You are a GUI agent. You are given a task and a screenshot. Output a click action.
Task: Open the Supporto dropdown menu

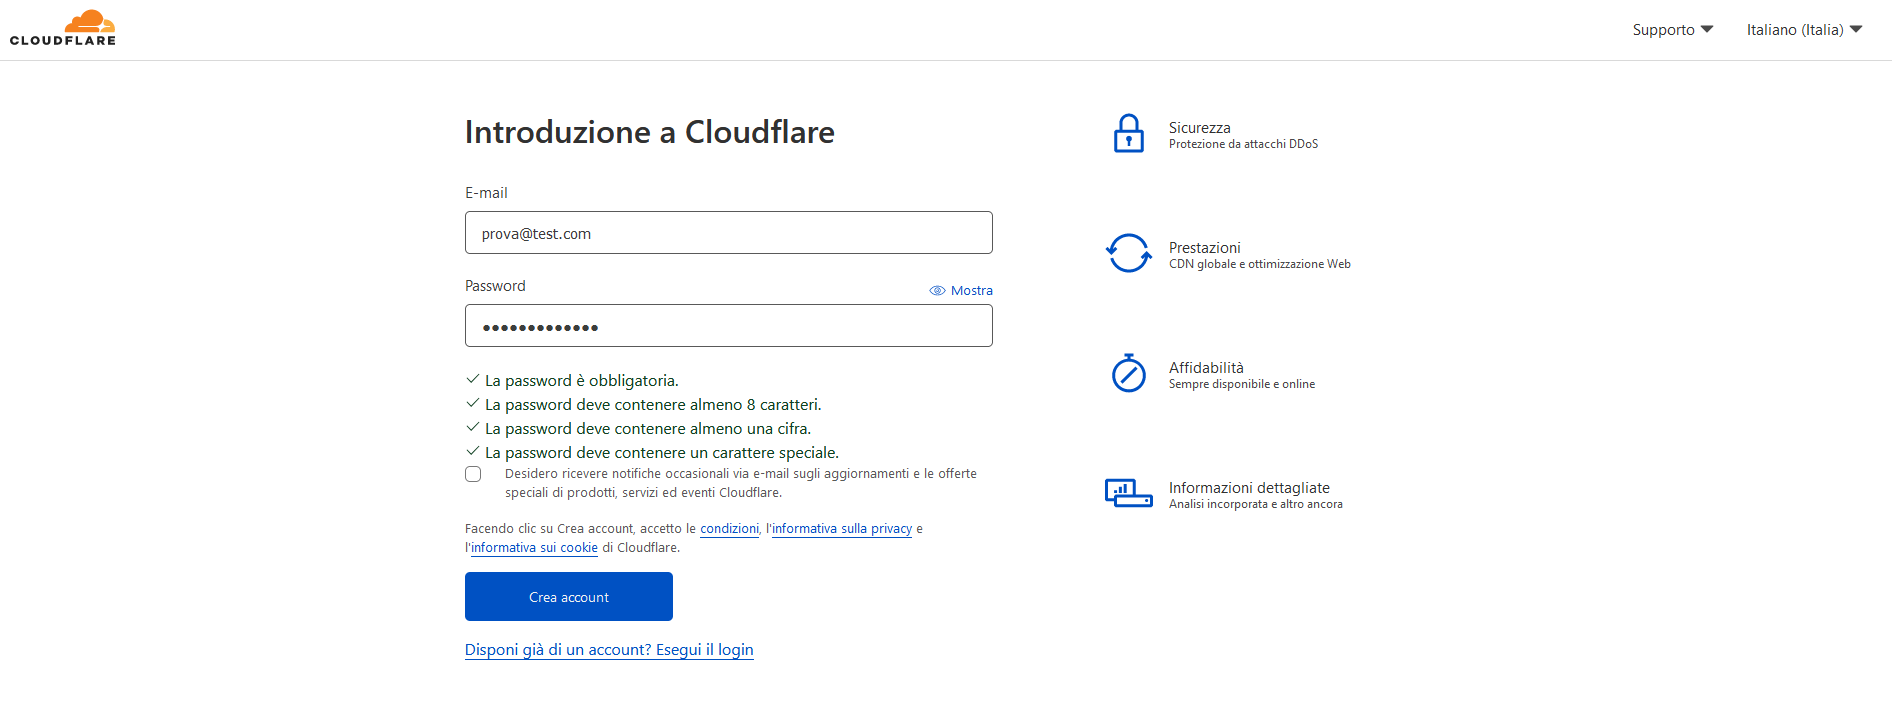point(1672,30)
